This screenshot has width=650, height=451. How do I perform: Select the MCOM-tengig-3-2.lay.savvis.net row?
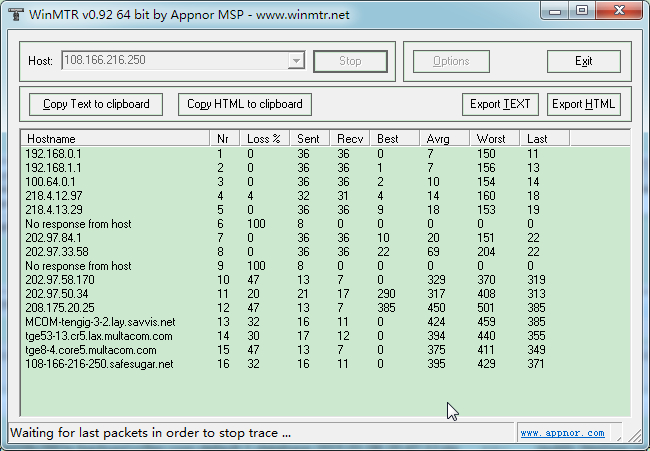[325, 322]
